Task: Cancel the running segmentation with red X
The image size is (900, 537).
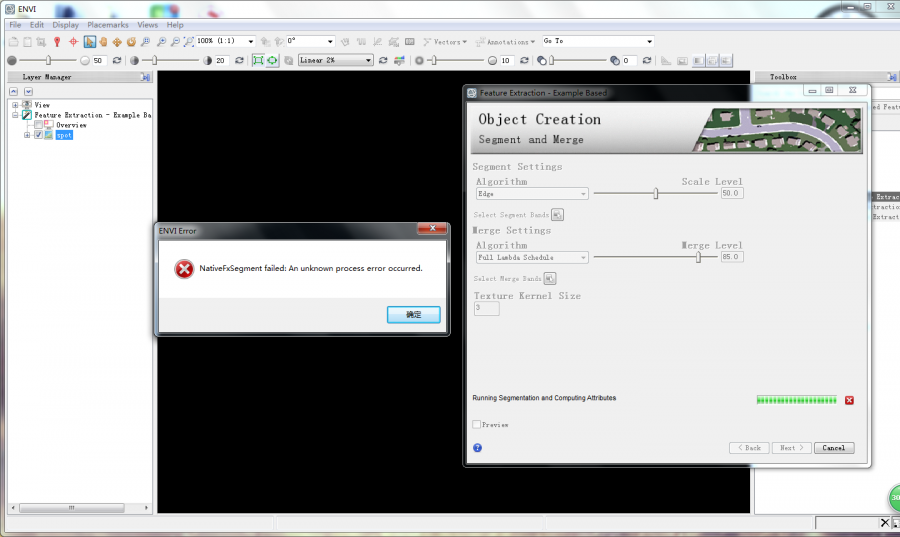Action: [x=849, y=400]
